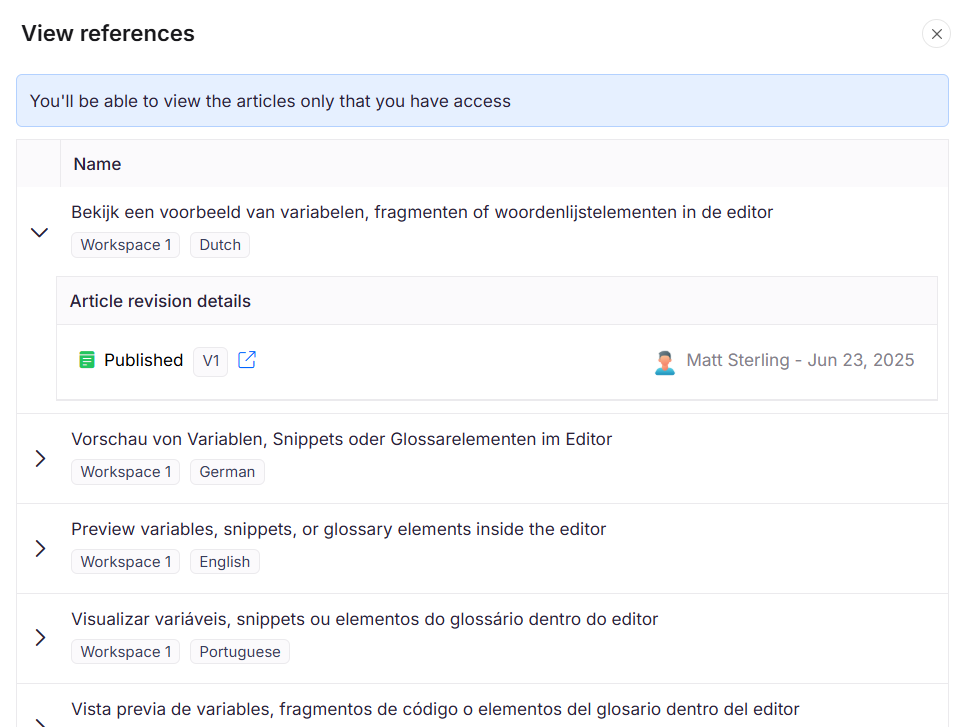Select 'Preview variables, snippets, or glossary' title

coord(338,529)
